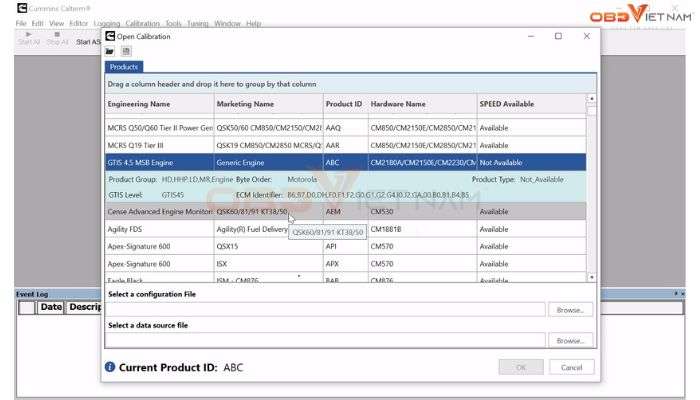Click the Generic Engine cell
Viewport: 700px width, 400px height.
[268, 162]
